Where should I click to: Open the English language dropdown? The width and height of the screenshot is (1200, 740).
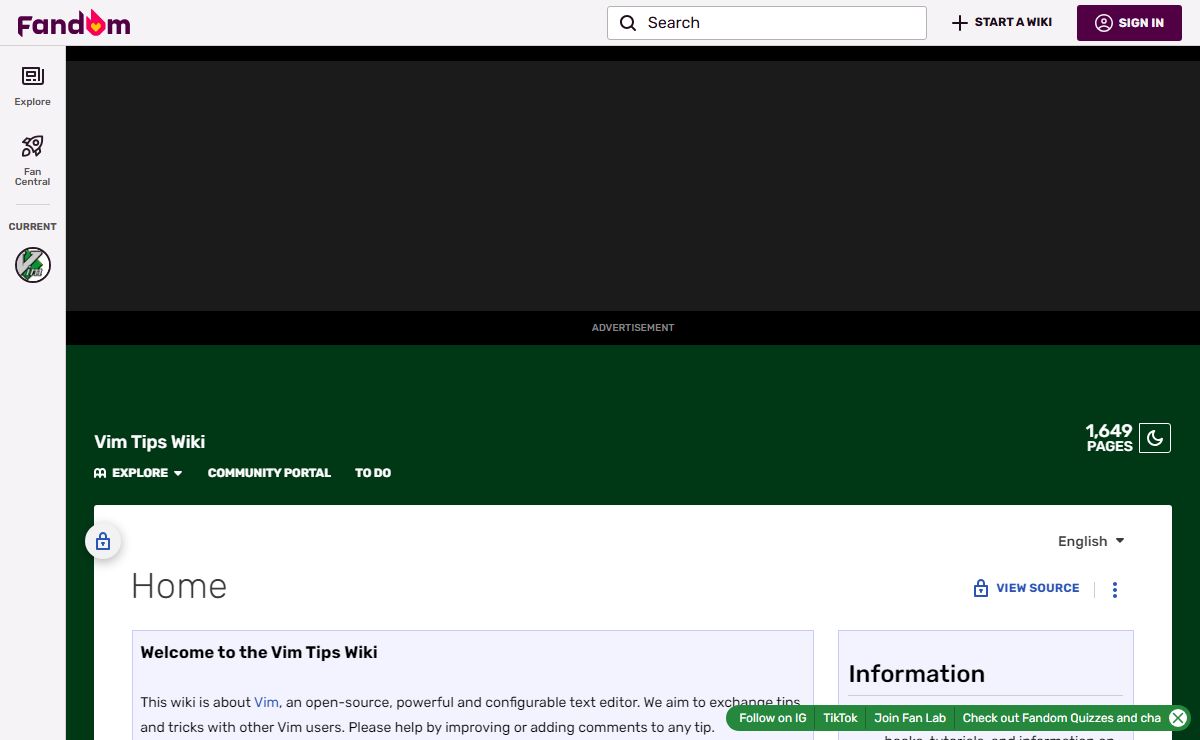[x=1091, y=541]
